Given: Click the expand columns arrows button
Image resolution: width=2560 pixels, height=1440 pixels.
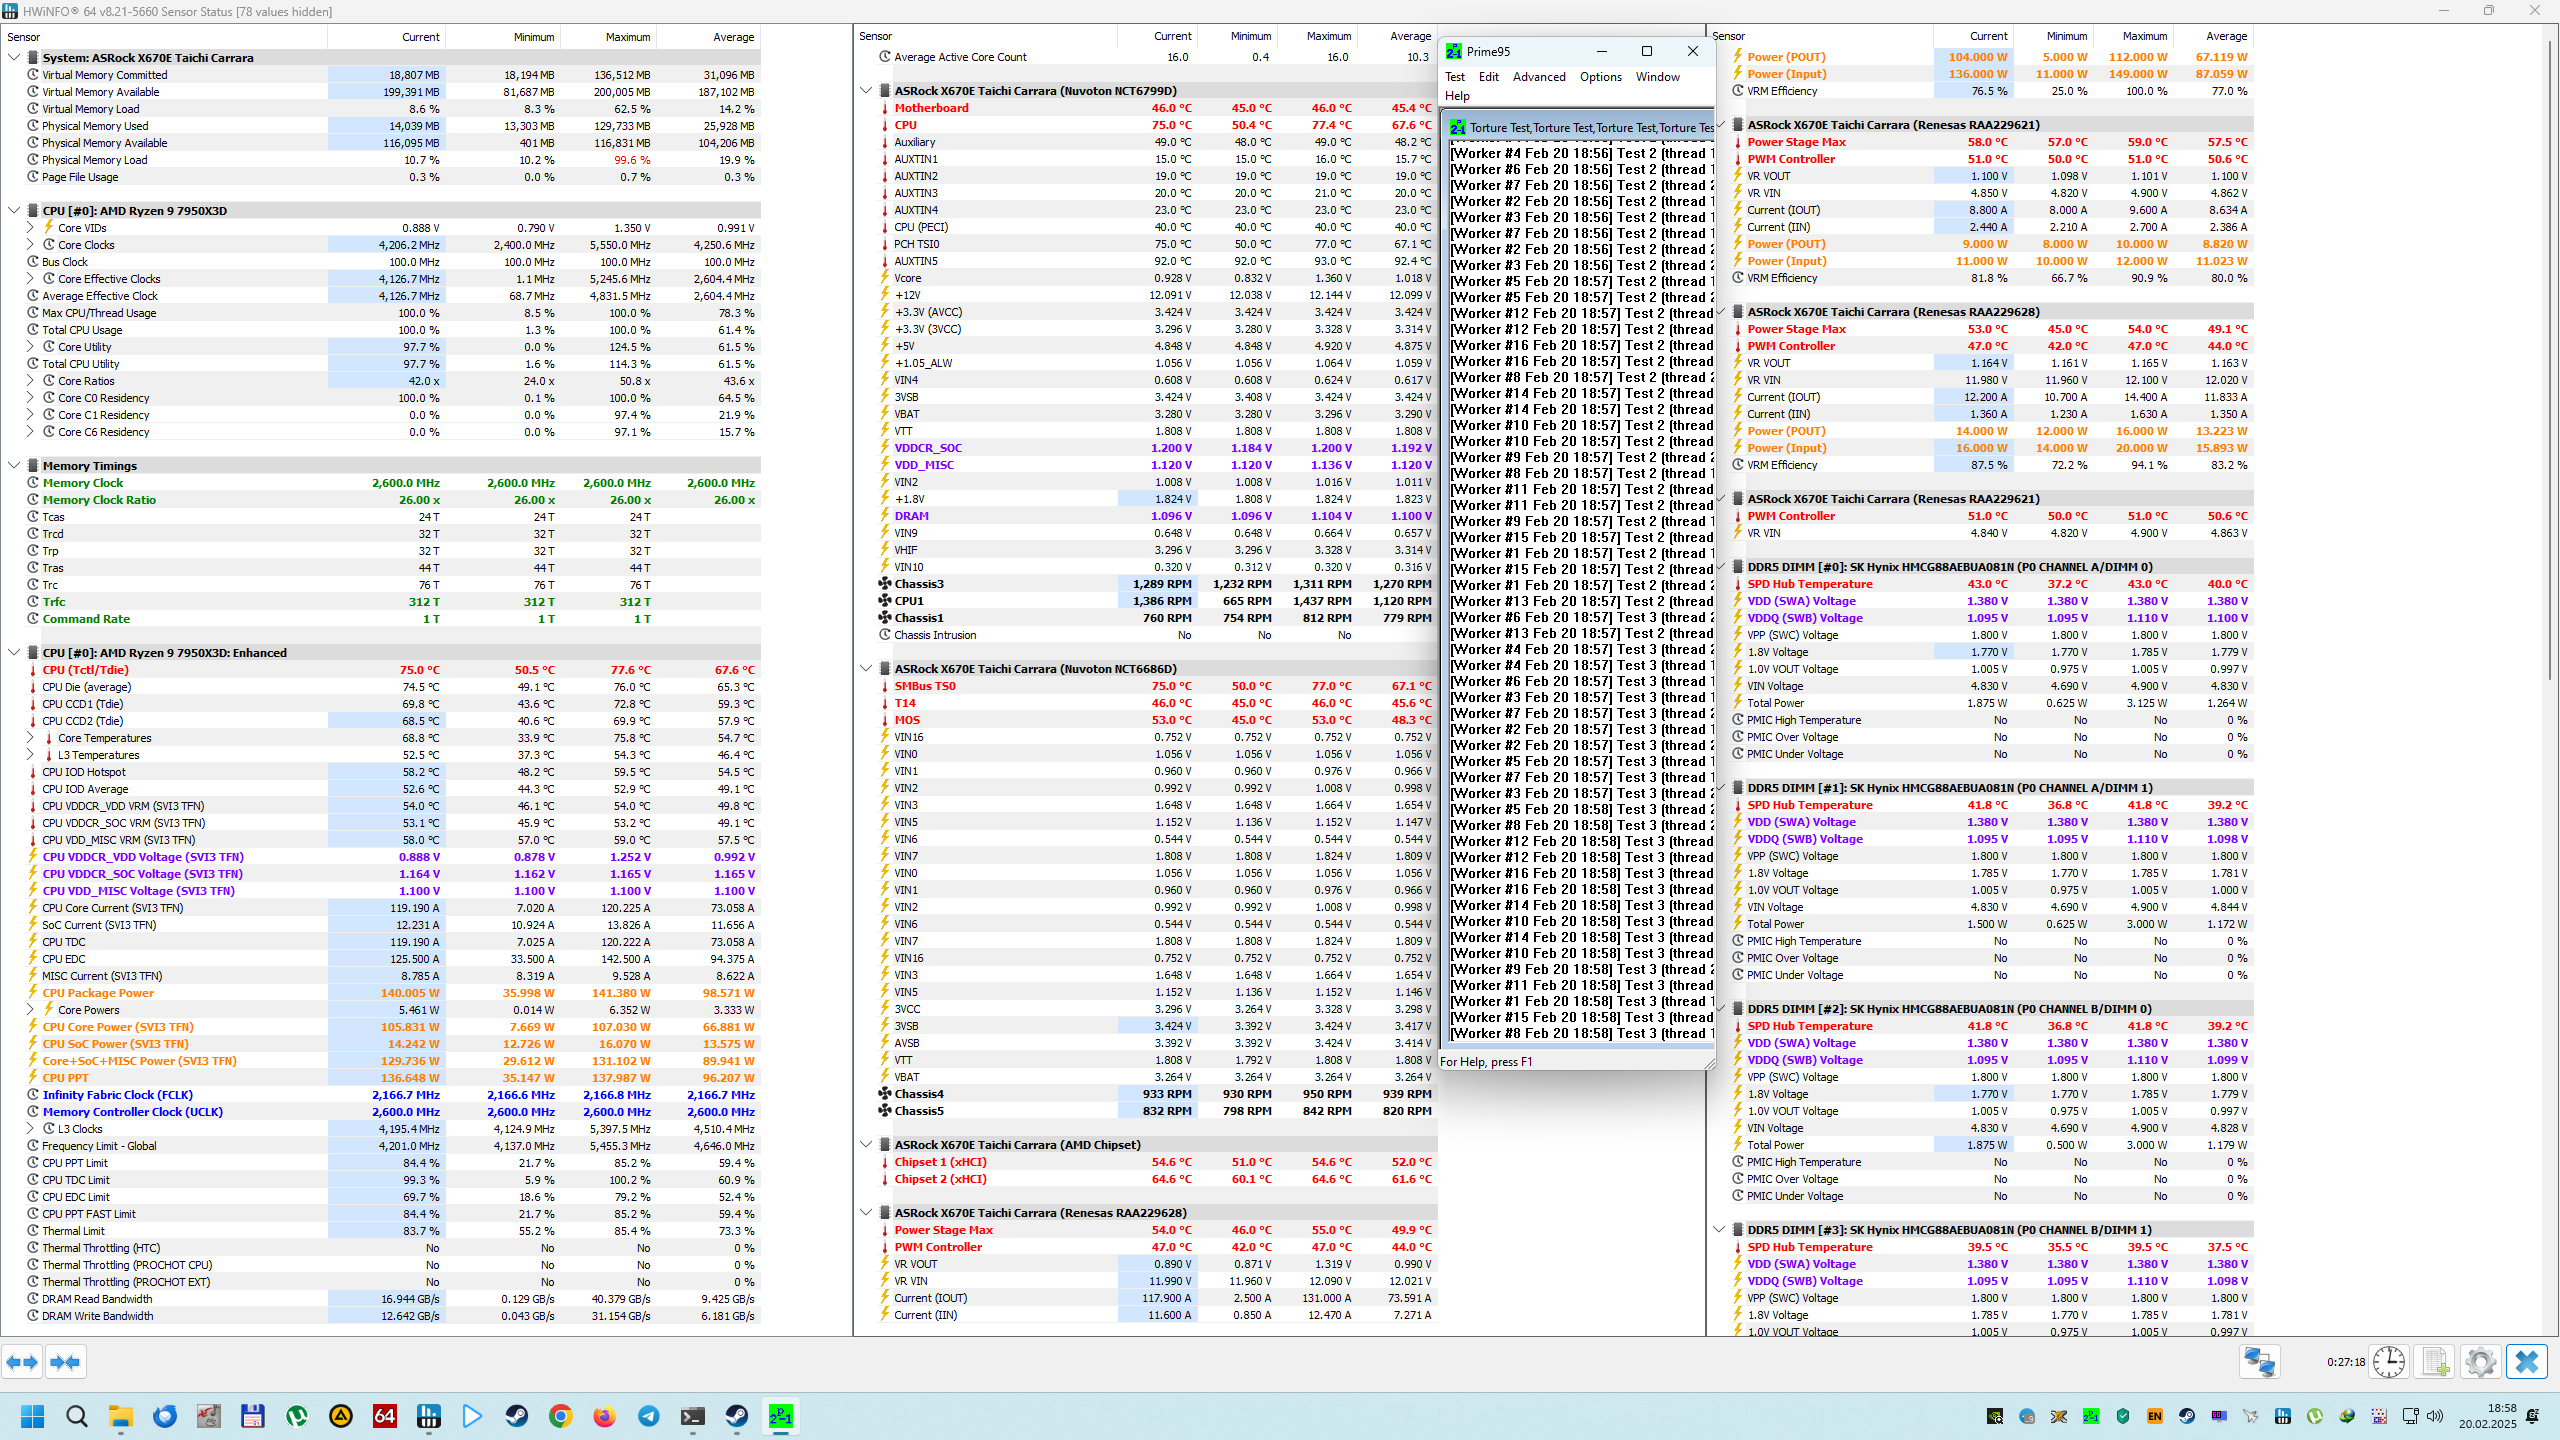Looking at the screenshot, I should pos(22,1362).
